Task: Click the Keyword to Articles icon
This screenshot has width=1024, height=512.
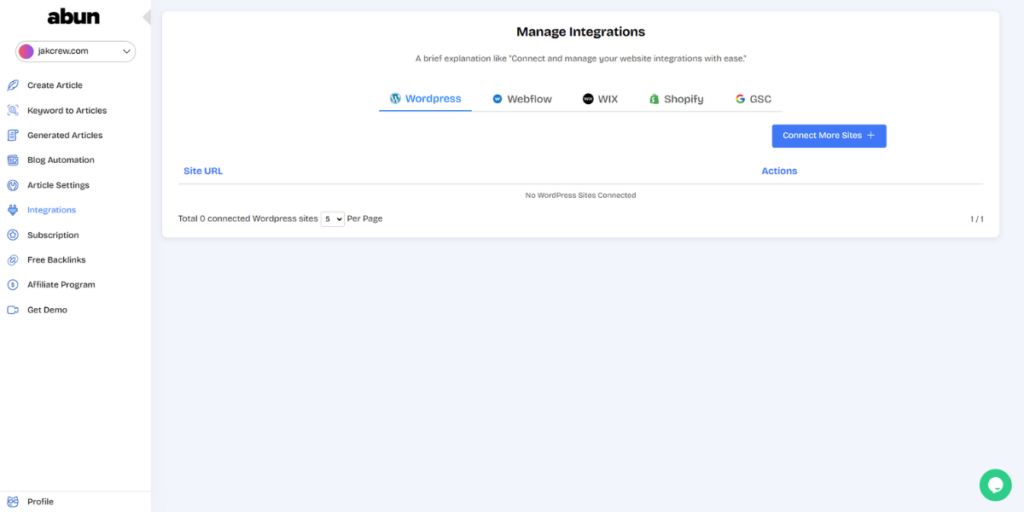Action: tap(12, 110)
